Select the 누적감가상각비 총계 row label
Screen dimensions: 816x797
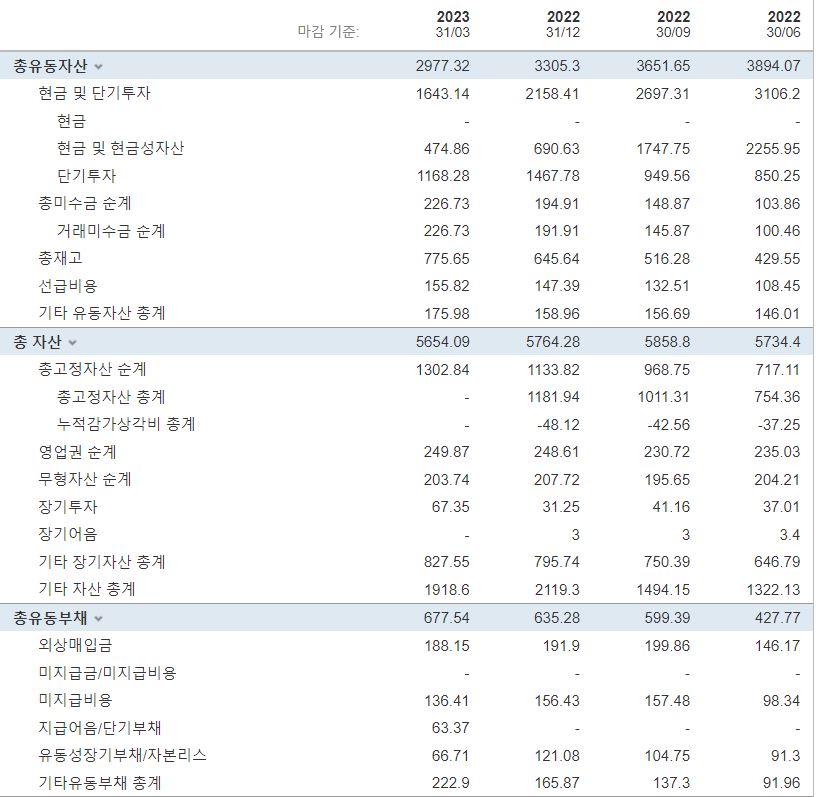coord(126,424)
